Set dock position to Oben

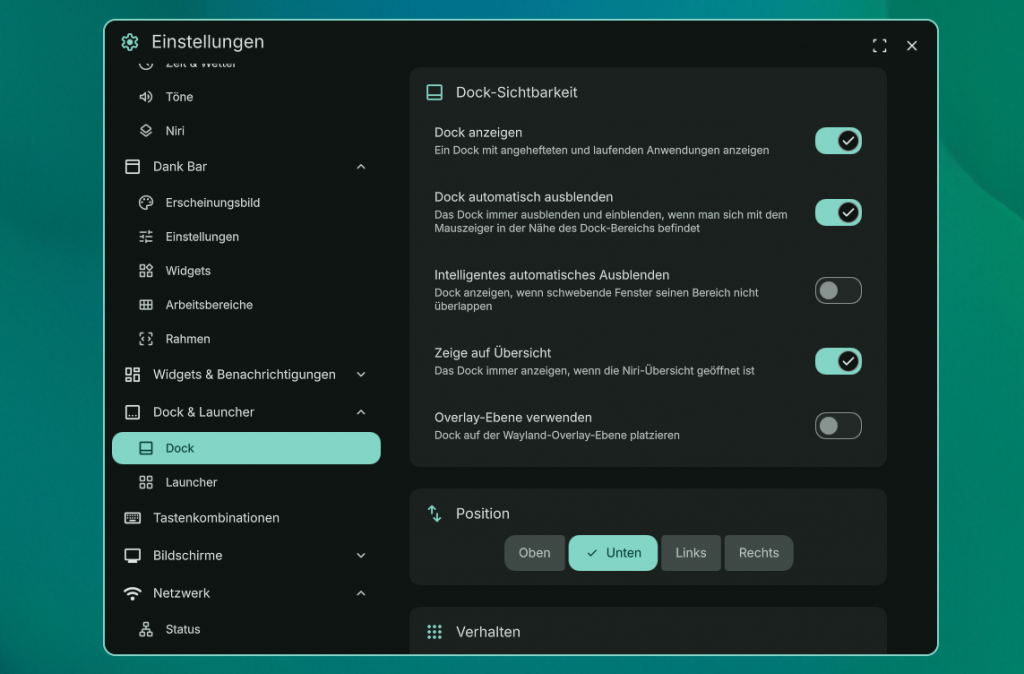534,553
